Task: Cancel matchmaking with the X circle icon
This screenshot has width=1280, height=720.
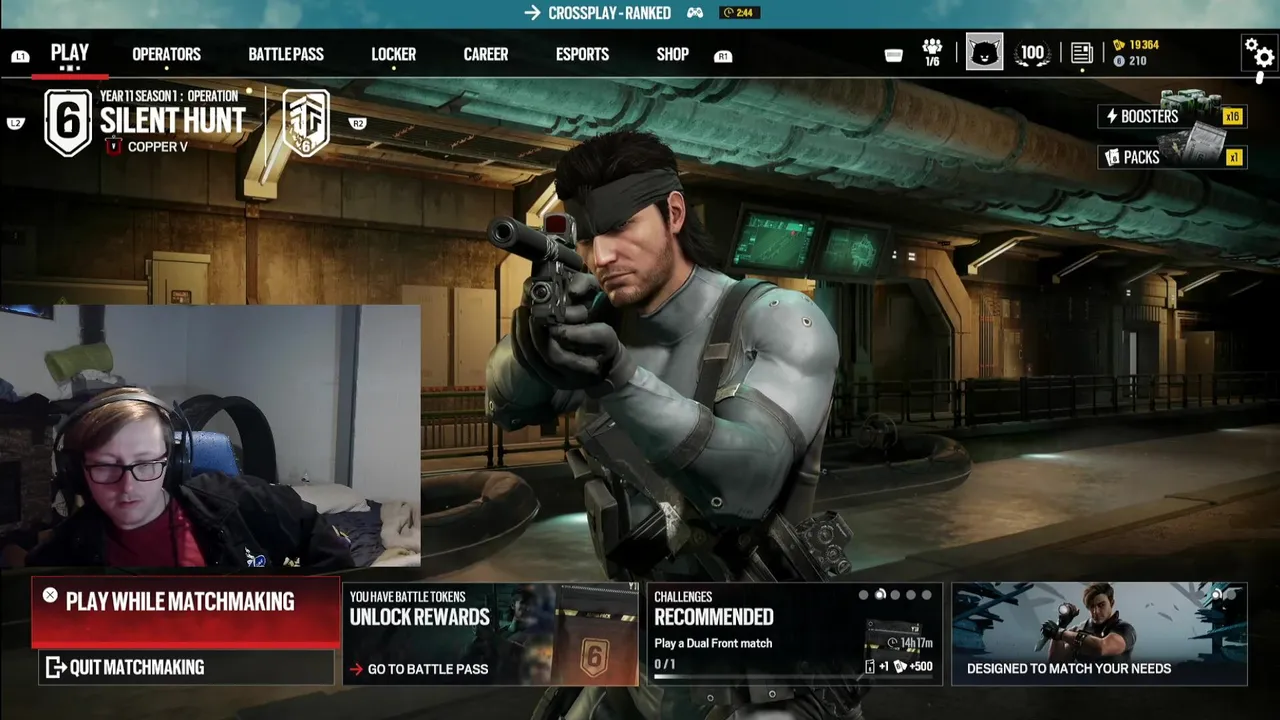Action: (x=50, y=596)
